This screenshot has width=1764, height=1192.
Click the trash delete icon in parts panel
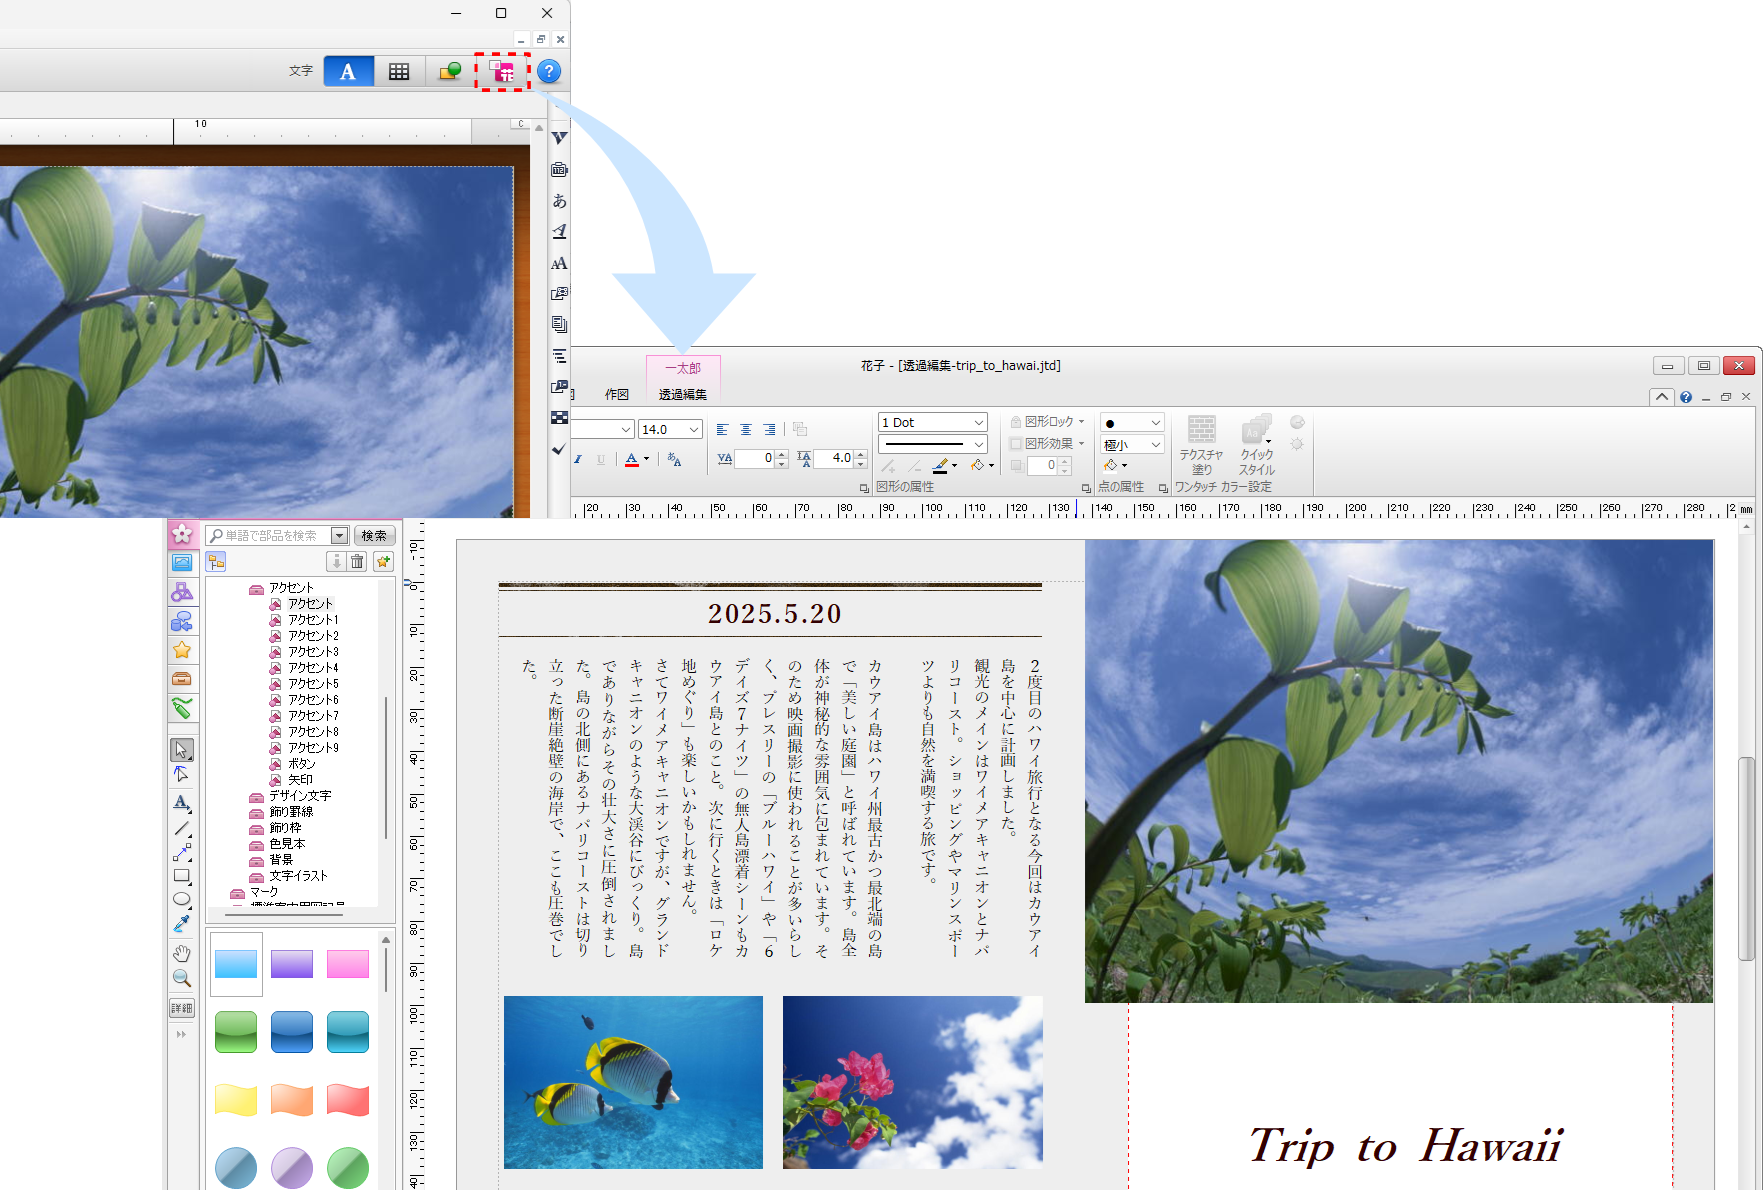(357, 562)
